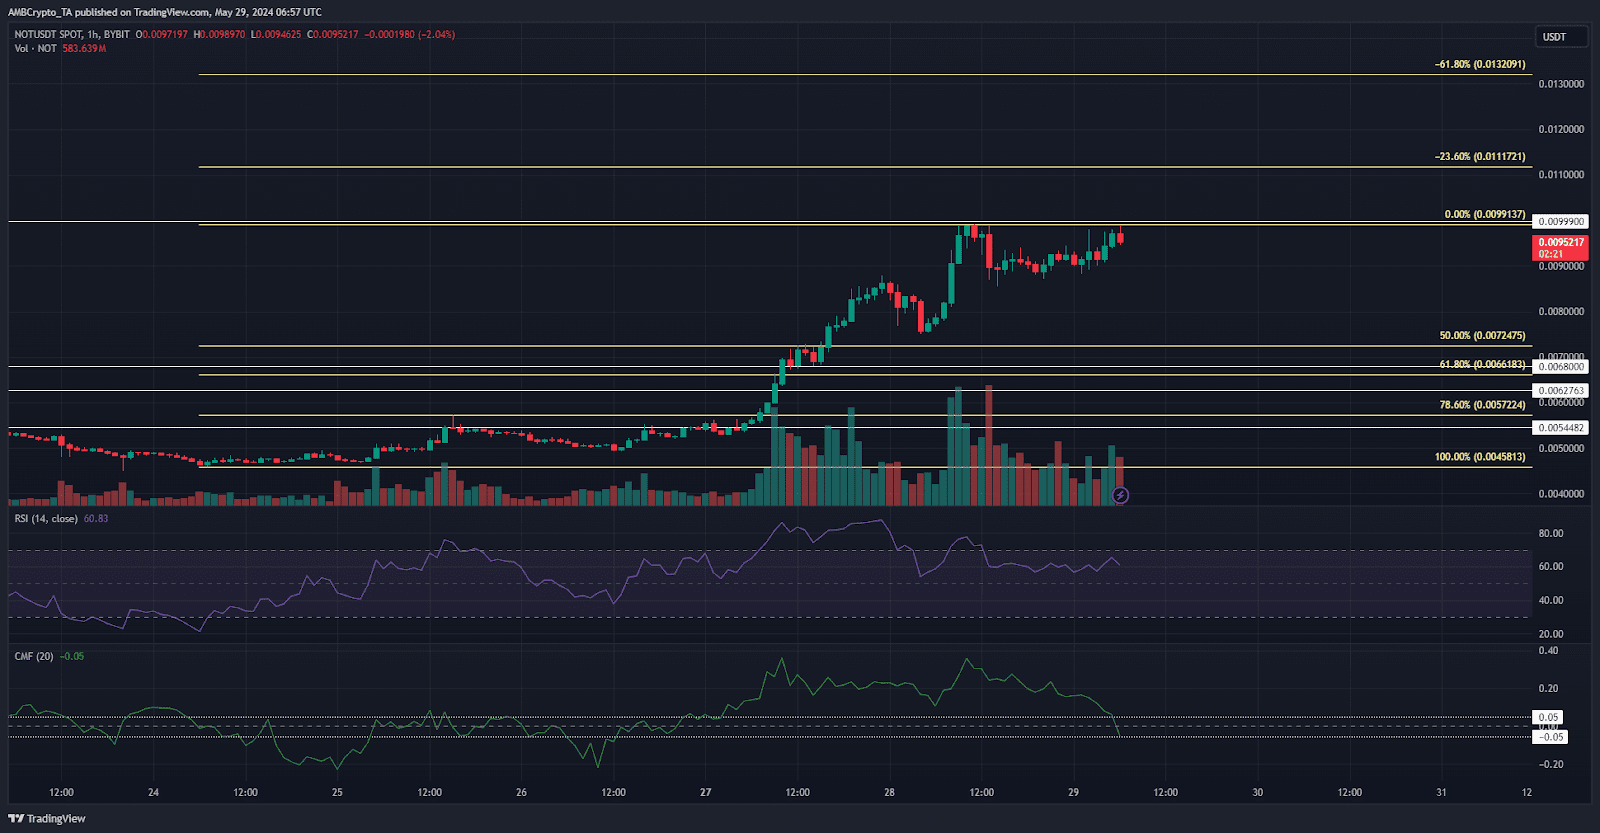Click the CMF 0.05 level tag
This screenshot has width=1600, height=833.
[1548, 717]
